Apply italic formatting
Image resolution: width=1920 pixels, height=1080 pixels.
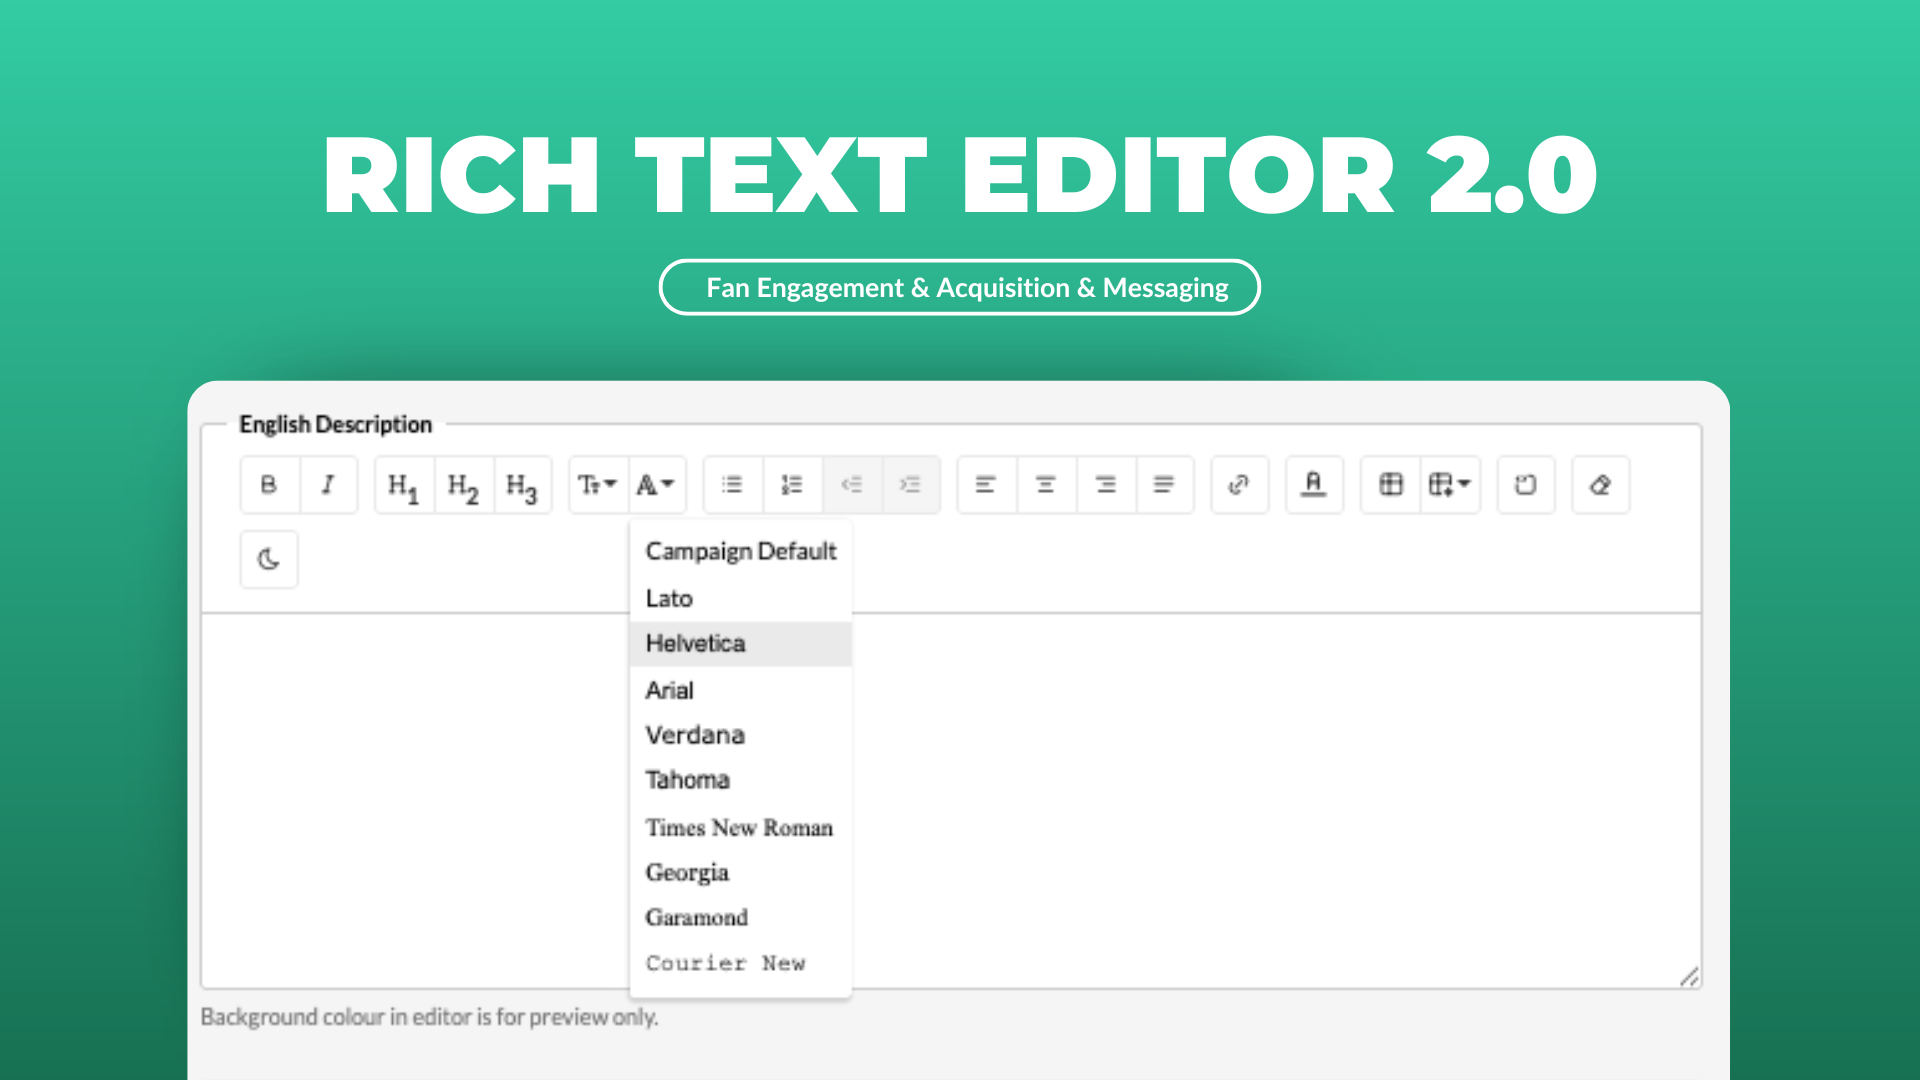[x=328, y=484]
